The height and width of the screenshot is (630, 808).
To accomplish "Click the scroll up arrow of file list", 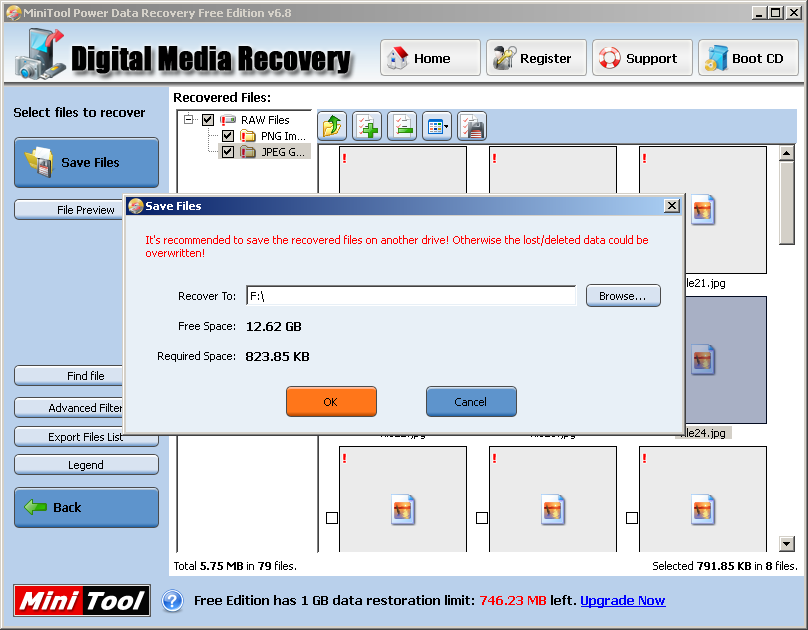I will pyautogui.click(x=786, y=153).
